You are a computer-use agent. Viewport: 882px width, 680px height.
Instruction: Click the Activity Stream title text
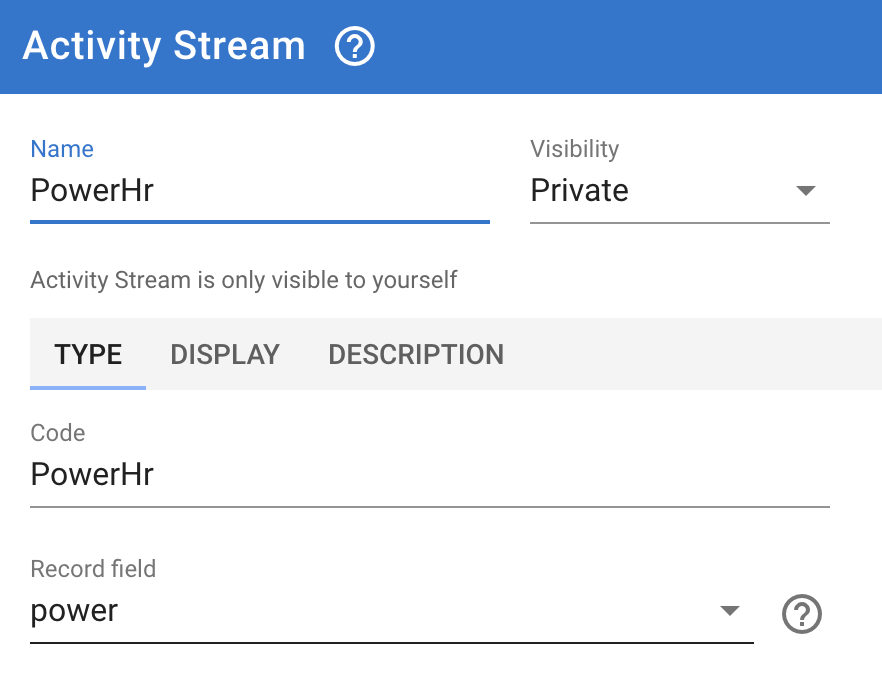point(164,46)
